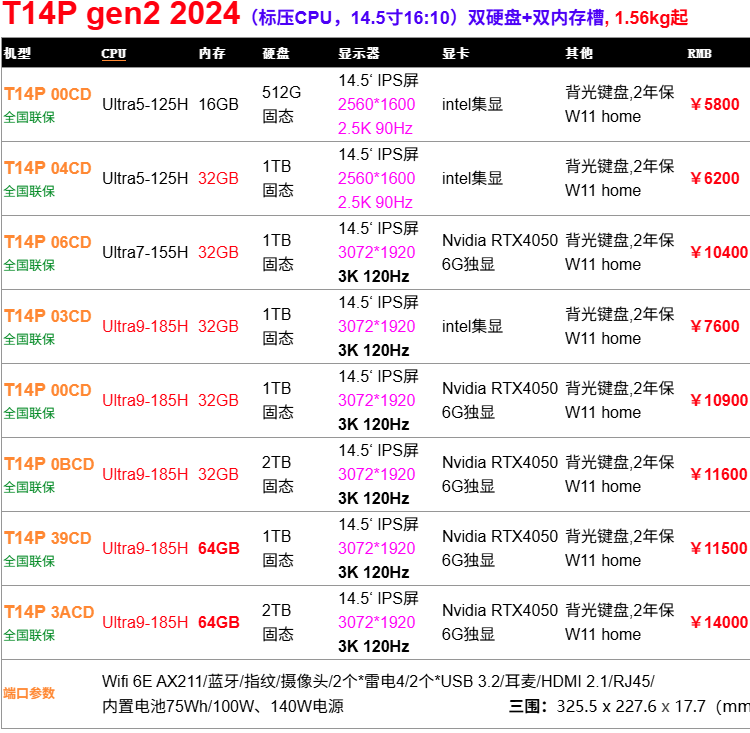Click the price "¥7600"

(715, 326)
